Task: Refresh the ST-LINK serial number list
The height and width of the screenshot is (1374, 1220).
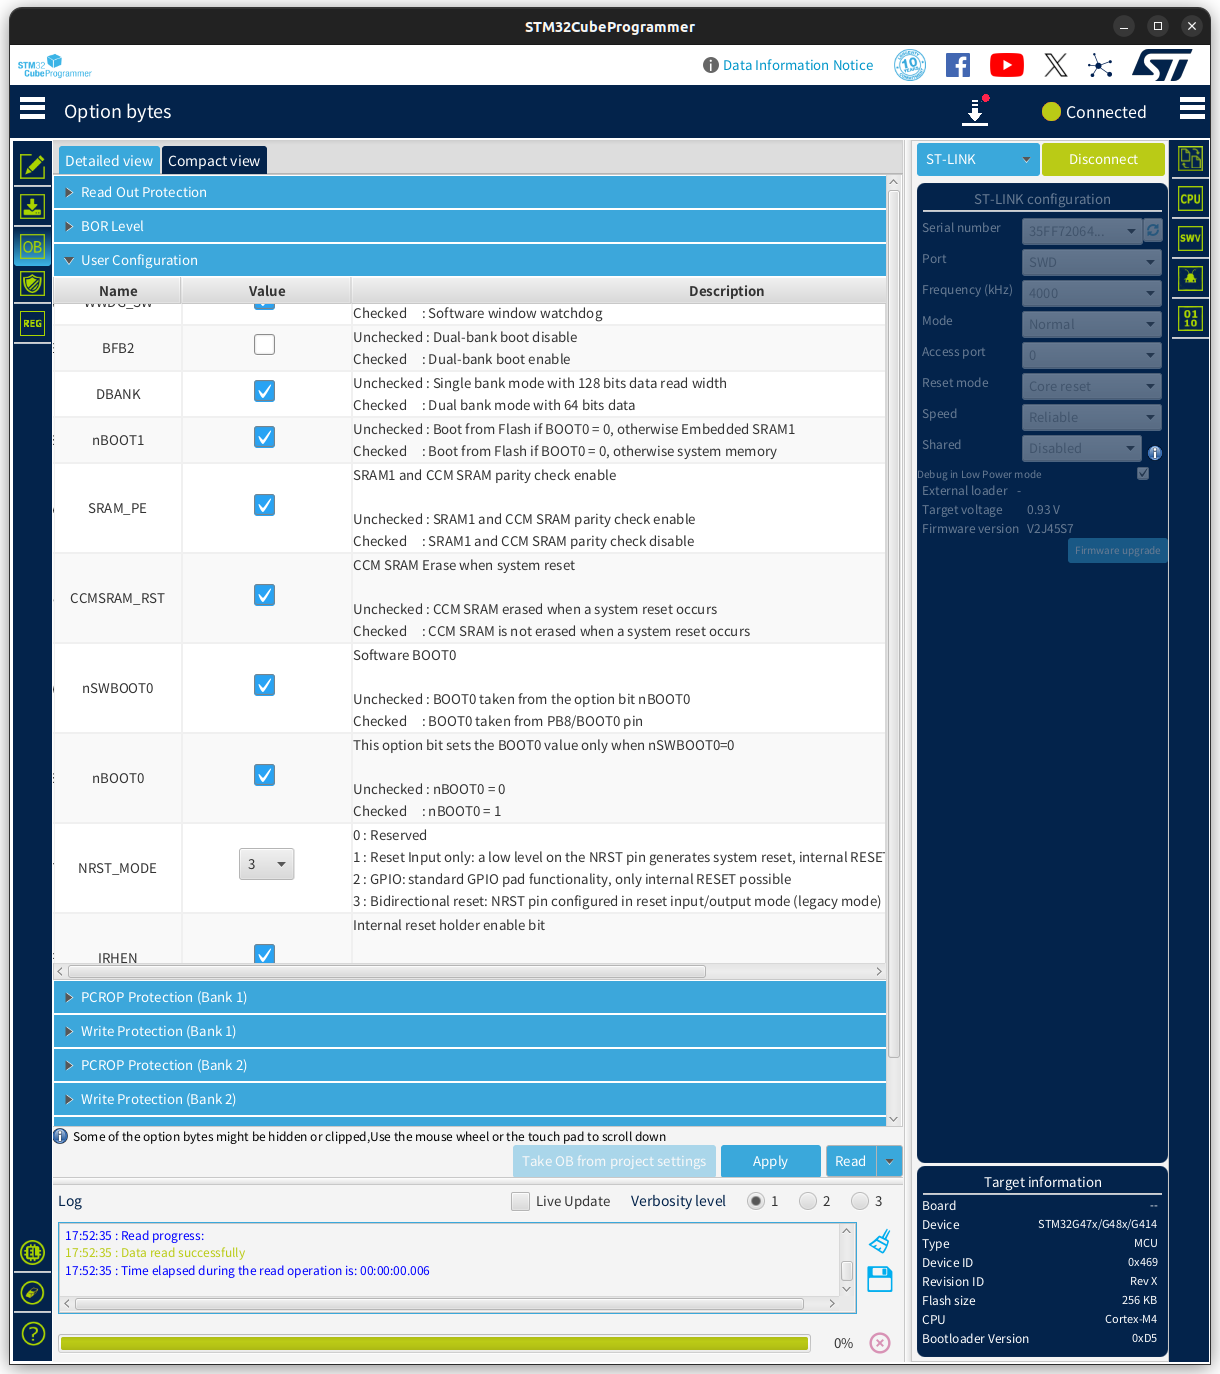Action: (x=1153, y=230)
